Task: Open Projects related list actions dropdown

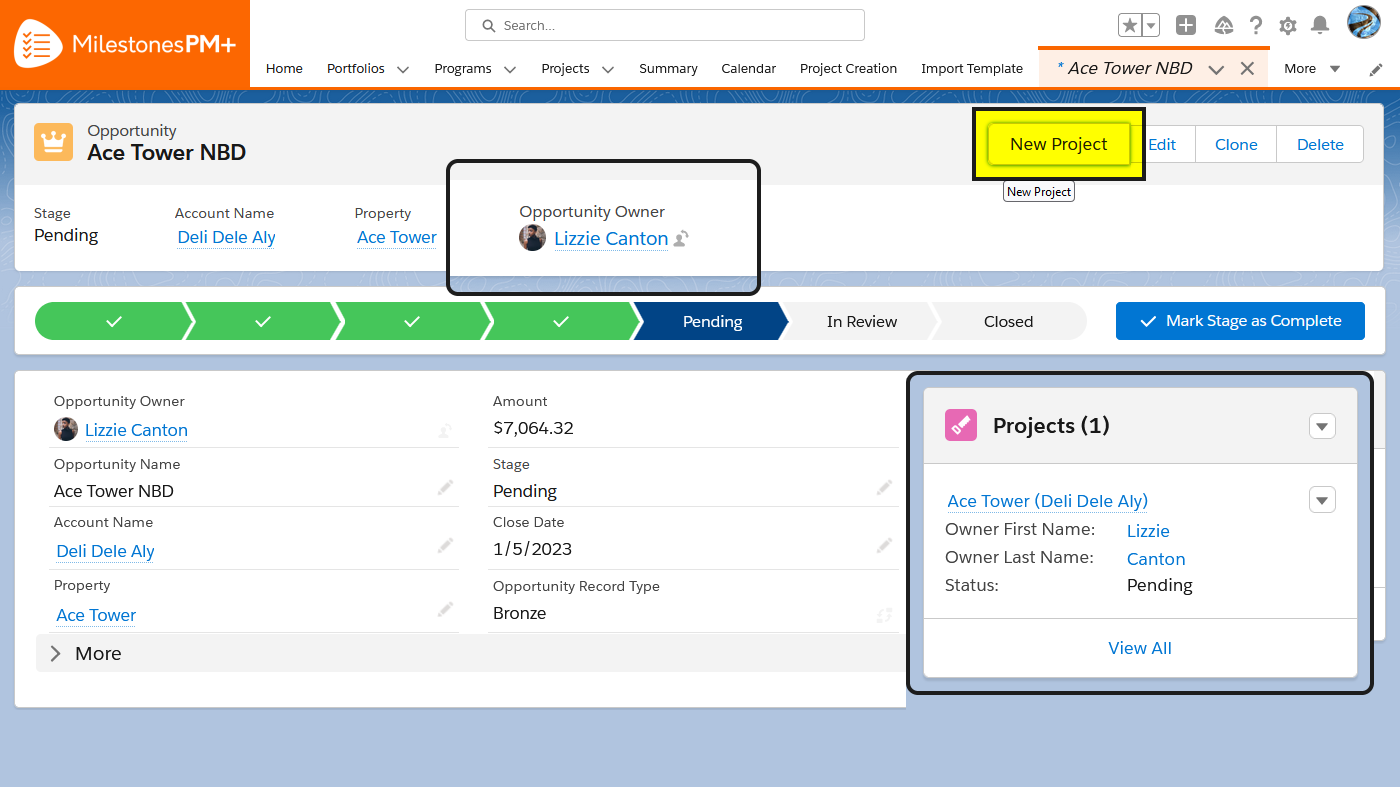Action: (1322, 426)
